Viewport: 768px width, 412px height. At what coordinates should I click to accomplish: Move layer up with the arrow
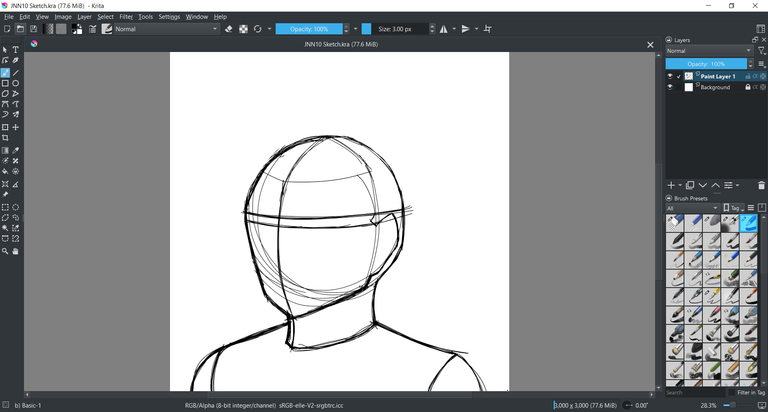coord(716,185)
